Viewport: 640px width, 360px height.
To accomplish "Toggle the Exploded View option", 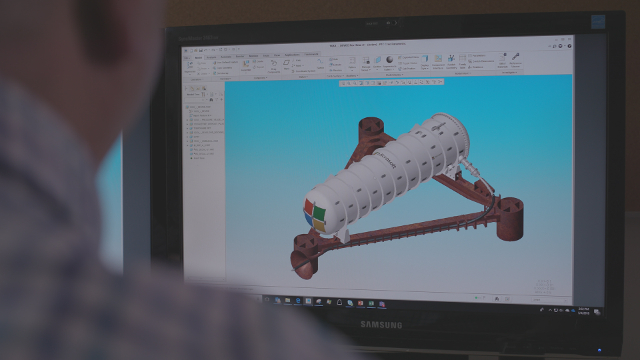I will pos(408,58).
